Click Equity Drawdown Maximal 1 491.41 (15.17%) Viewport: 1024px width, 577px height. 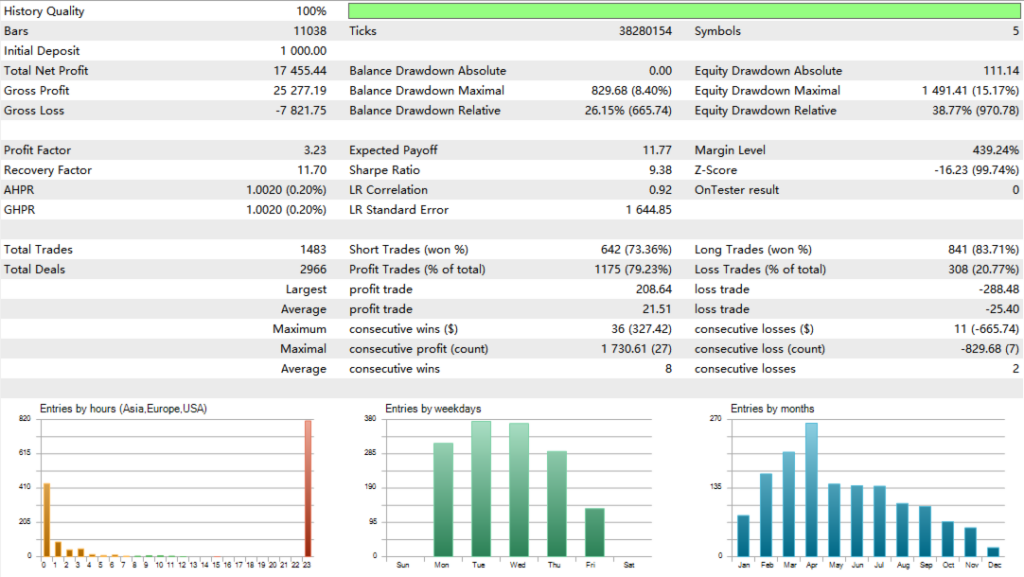point(970,91)
